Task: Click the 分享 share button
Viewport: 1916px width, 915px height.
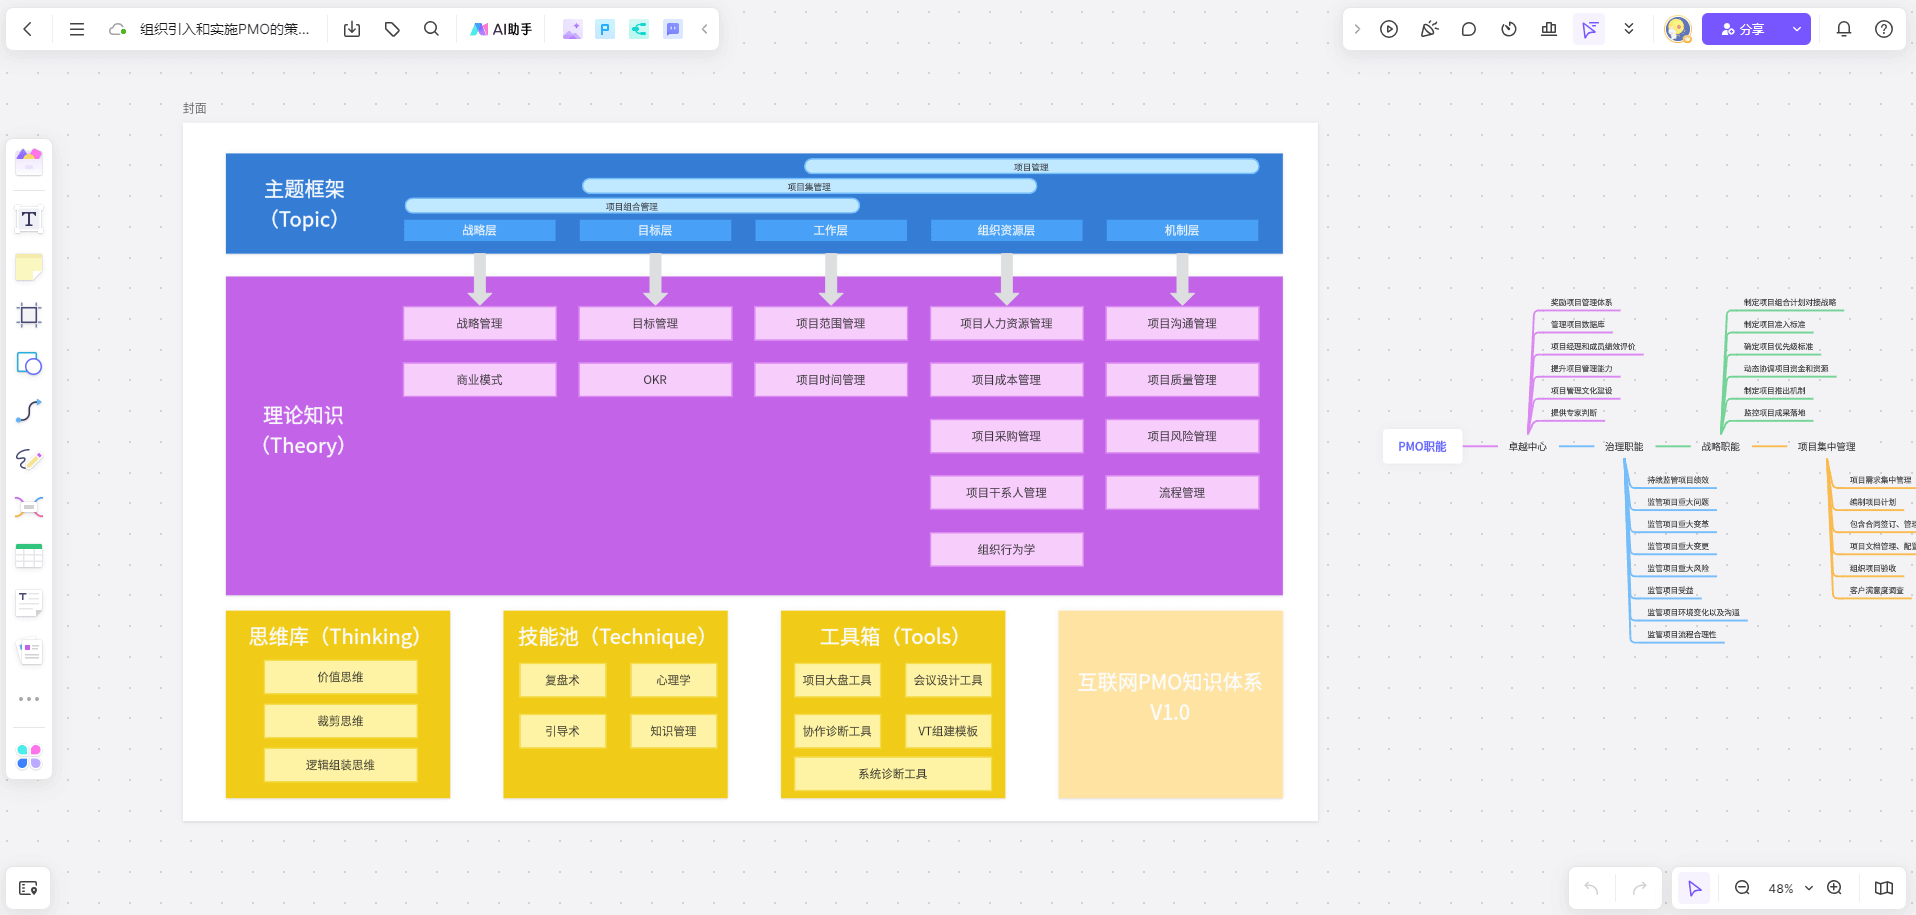Action: click(1743, 29)
